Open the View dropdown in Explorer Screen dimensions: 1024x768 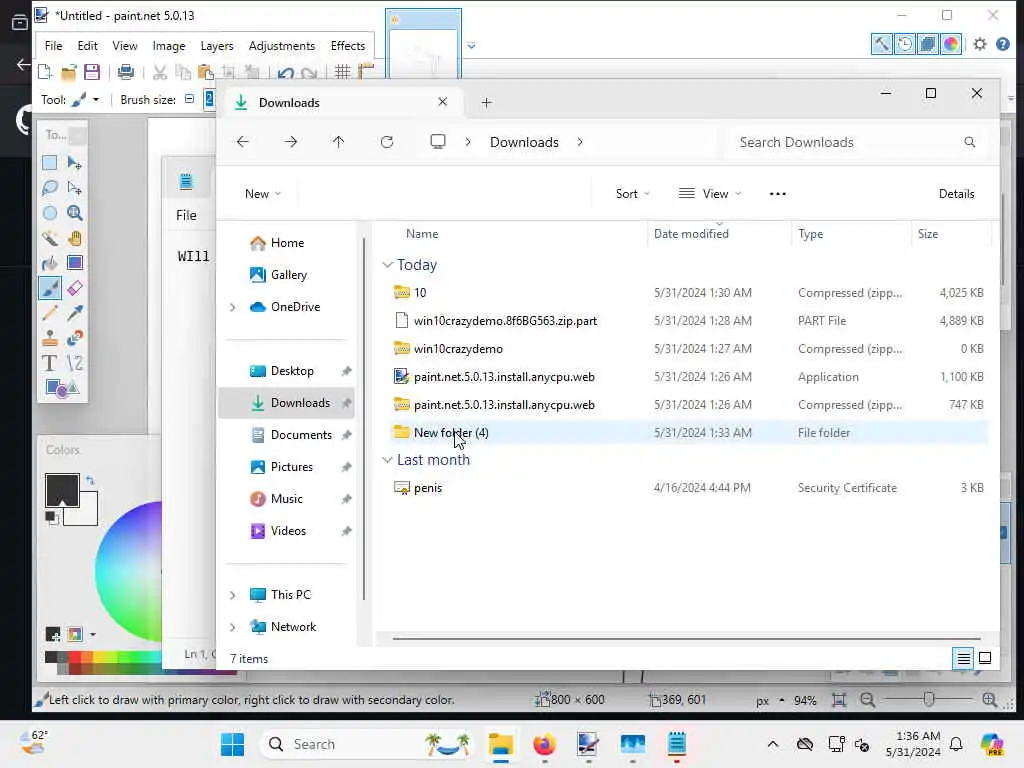pyautogui.click(x=711, y=194)
